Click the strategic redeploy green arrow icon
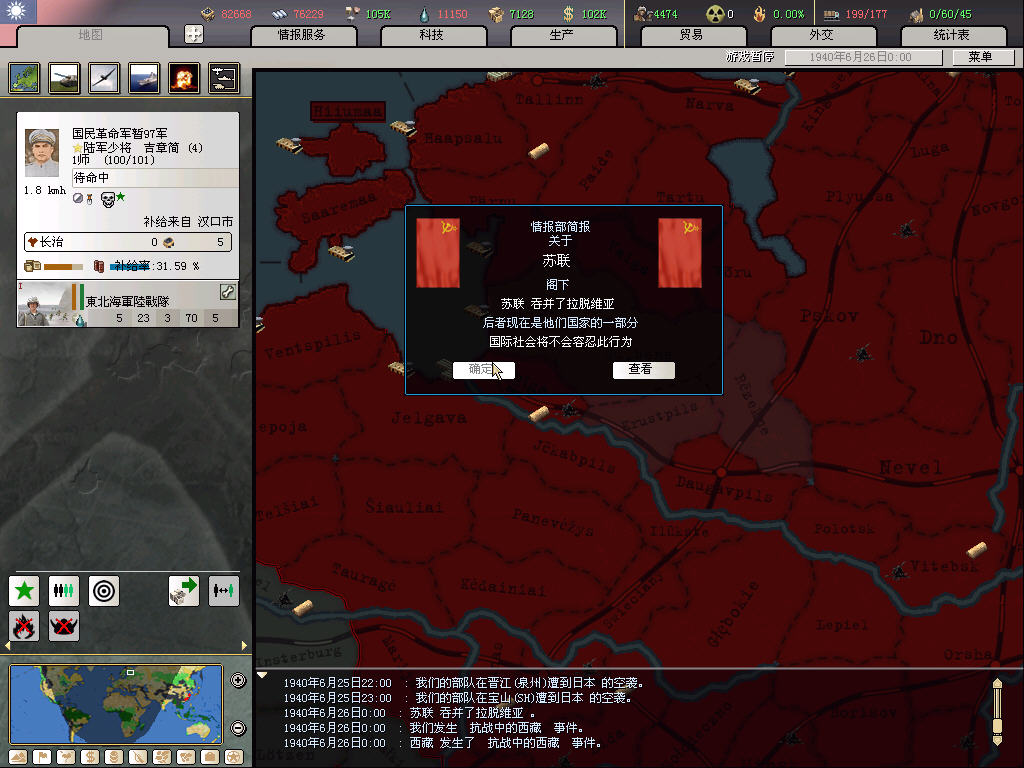This screenshot has width=1024, height=768. [x=184, y=590]
